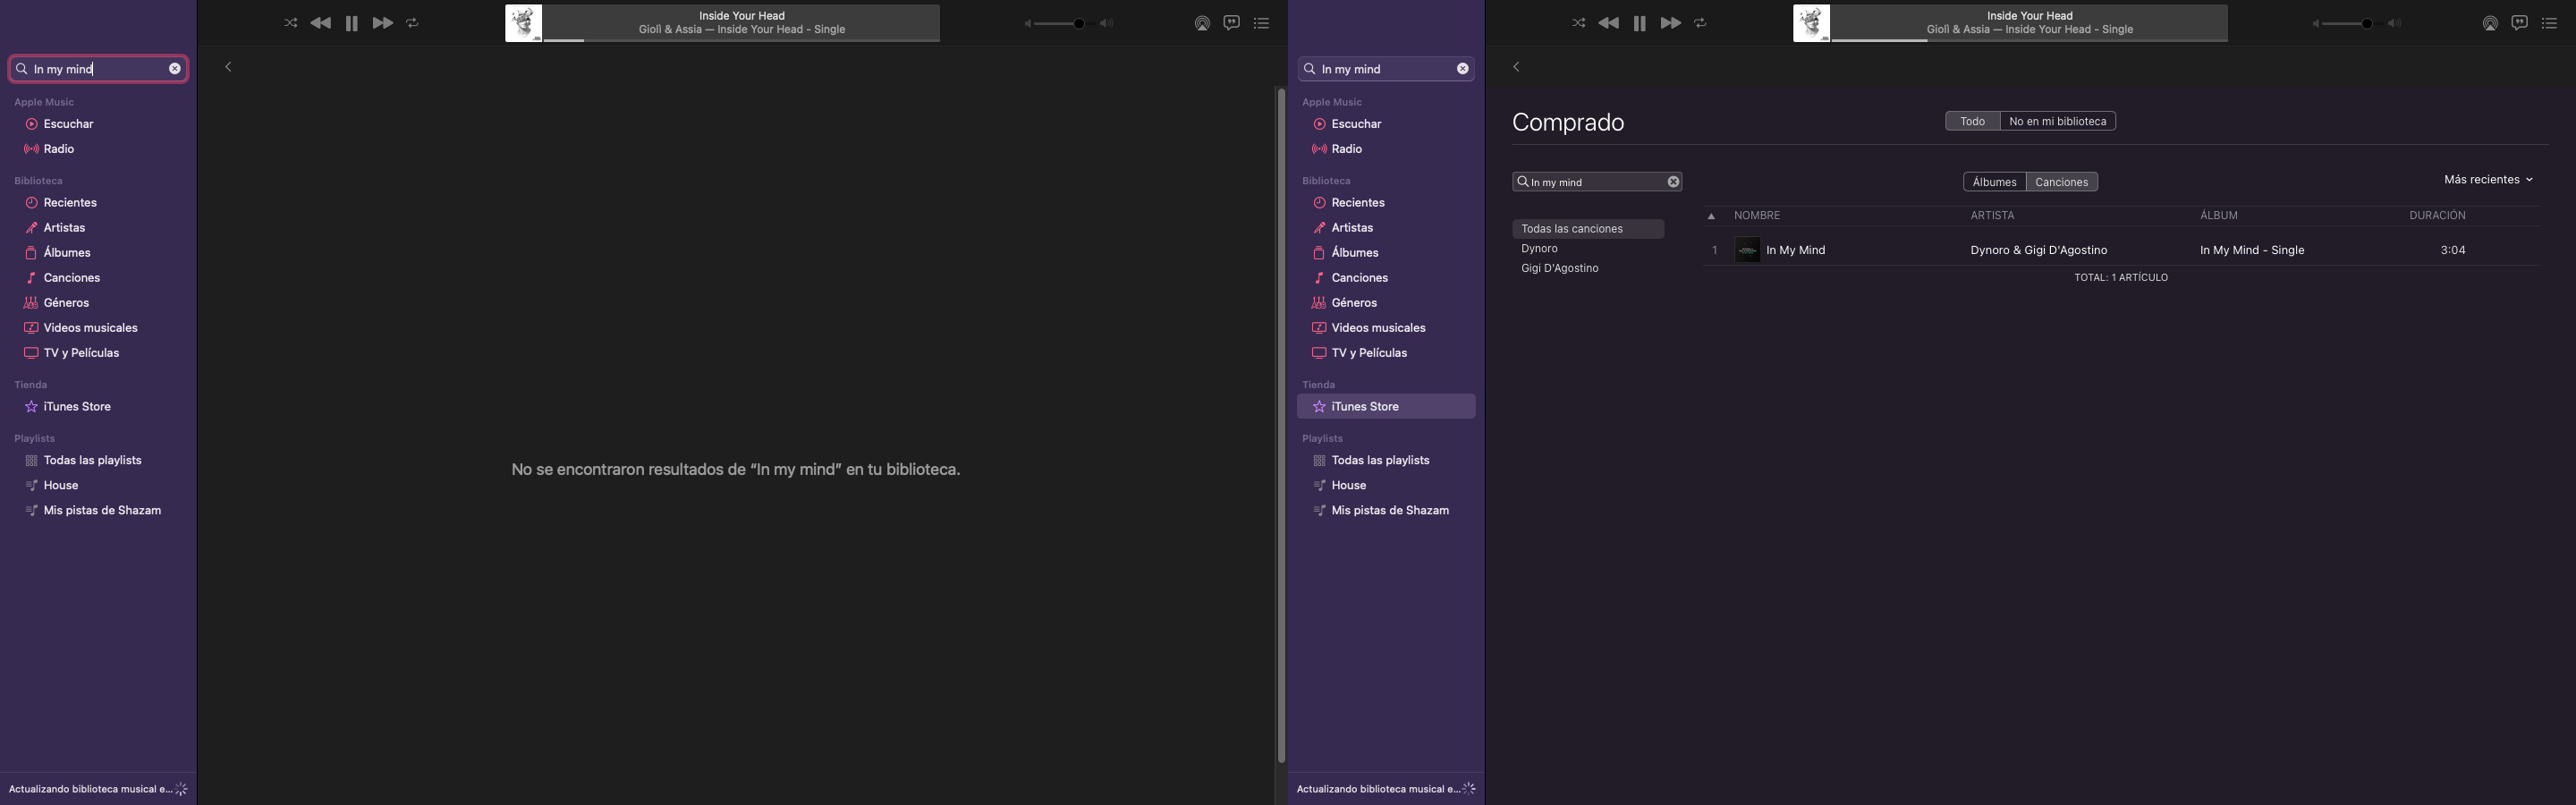Clear the sidebar search in no-results window
This screenshot has width=2576, height=805.
[x=175, y=69]
